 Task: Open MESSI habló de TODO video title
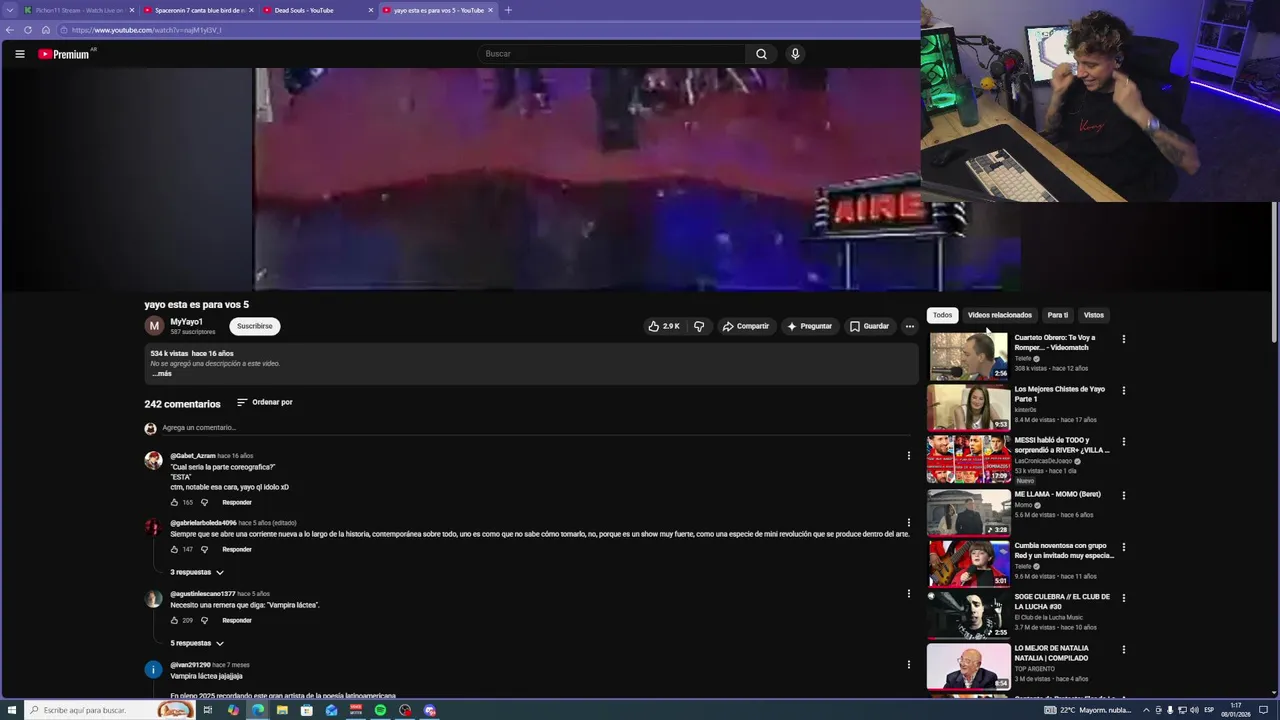pyautogui.click(x=1062, y=445)
